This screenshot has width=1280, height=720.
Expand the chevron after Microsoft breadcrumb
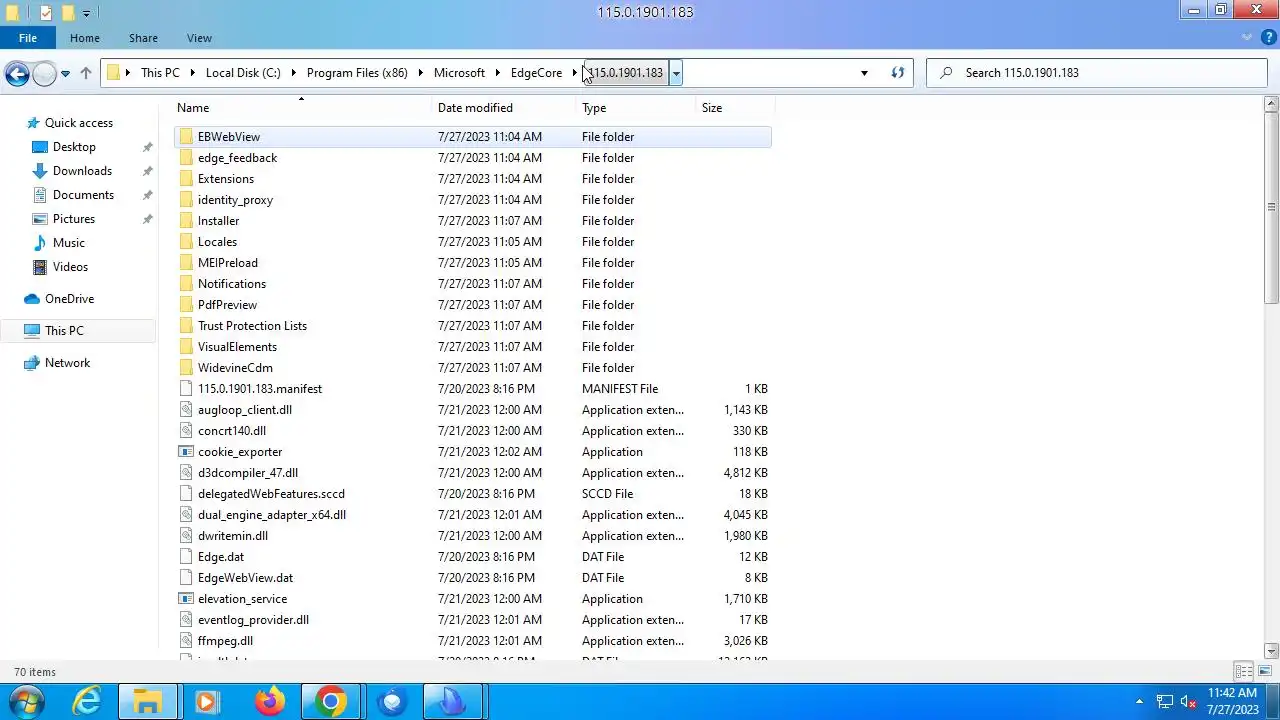point(497,73)
